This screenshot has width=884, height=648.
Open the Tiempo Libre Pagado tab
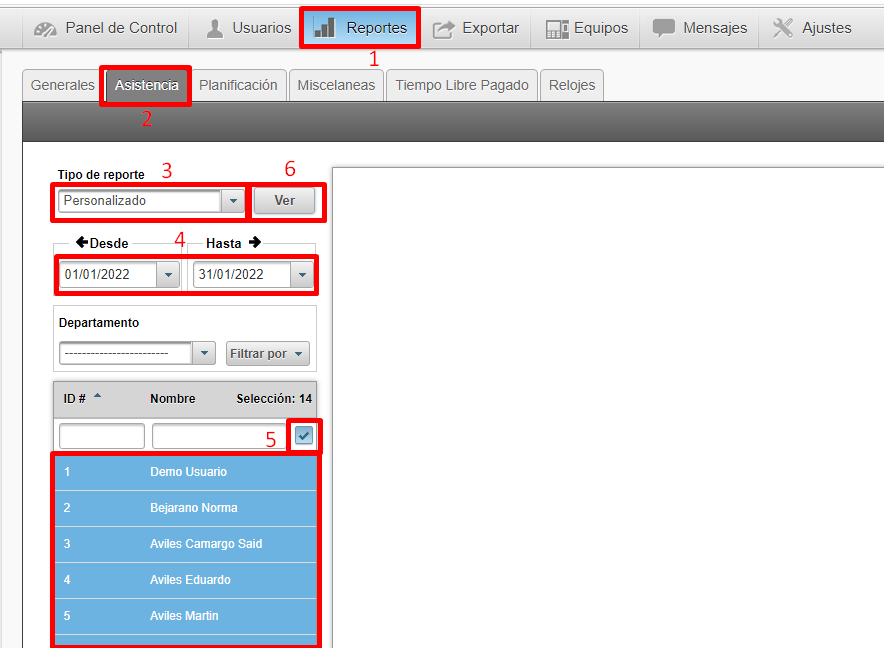click(x=461, y=85)
